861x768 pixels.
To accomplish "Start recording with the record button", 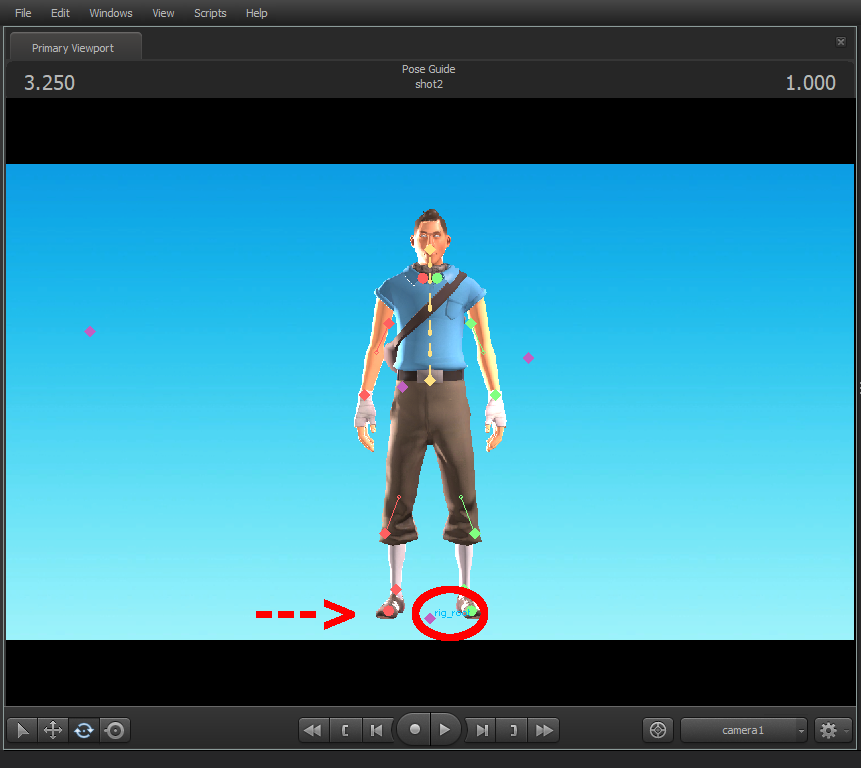I will pos(414,729).
